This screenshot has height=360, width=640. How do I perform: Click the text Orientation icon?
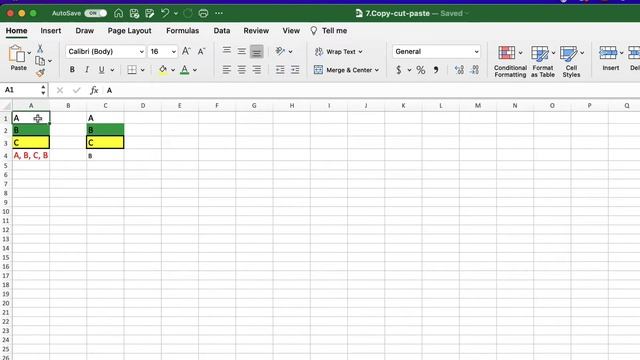[280, 51]
